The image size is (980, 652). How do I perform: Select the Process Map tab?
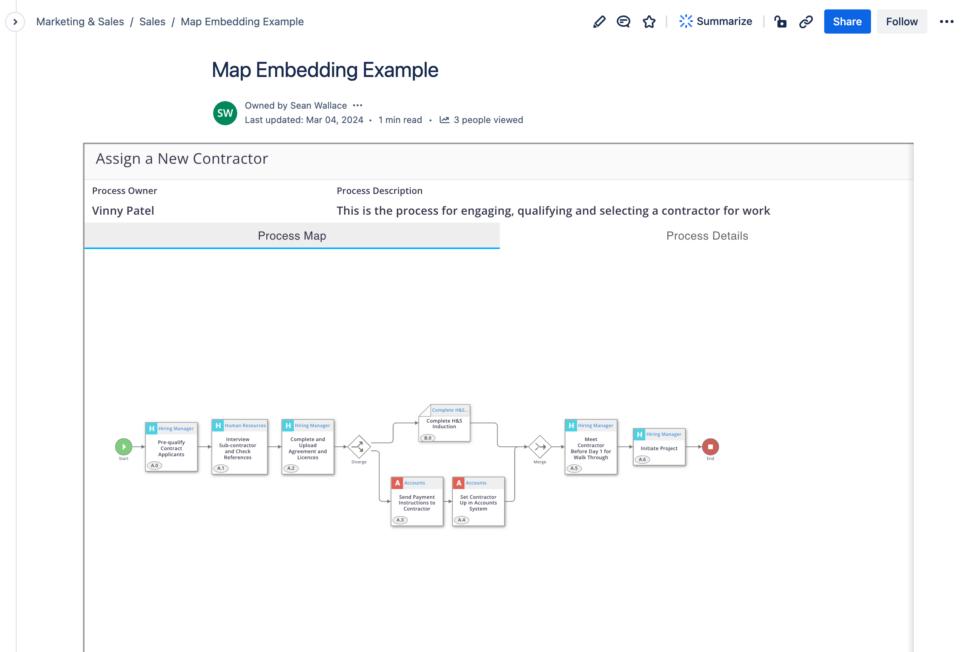(292, 236)
